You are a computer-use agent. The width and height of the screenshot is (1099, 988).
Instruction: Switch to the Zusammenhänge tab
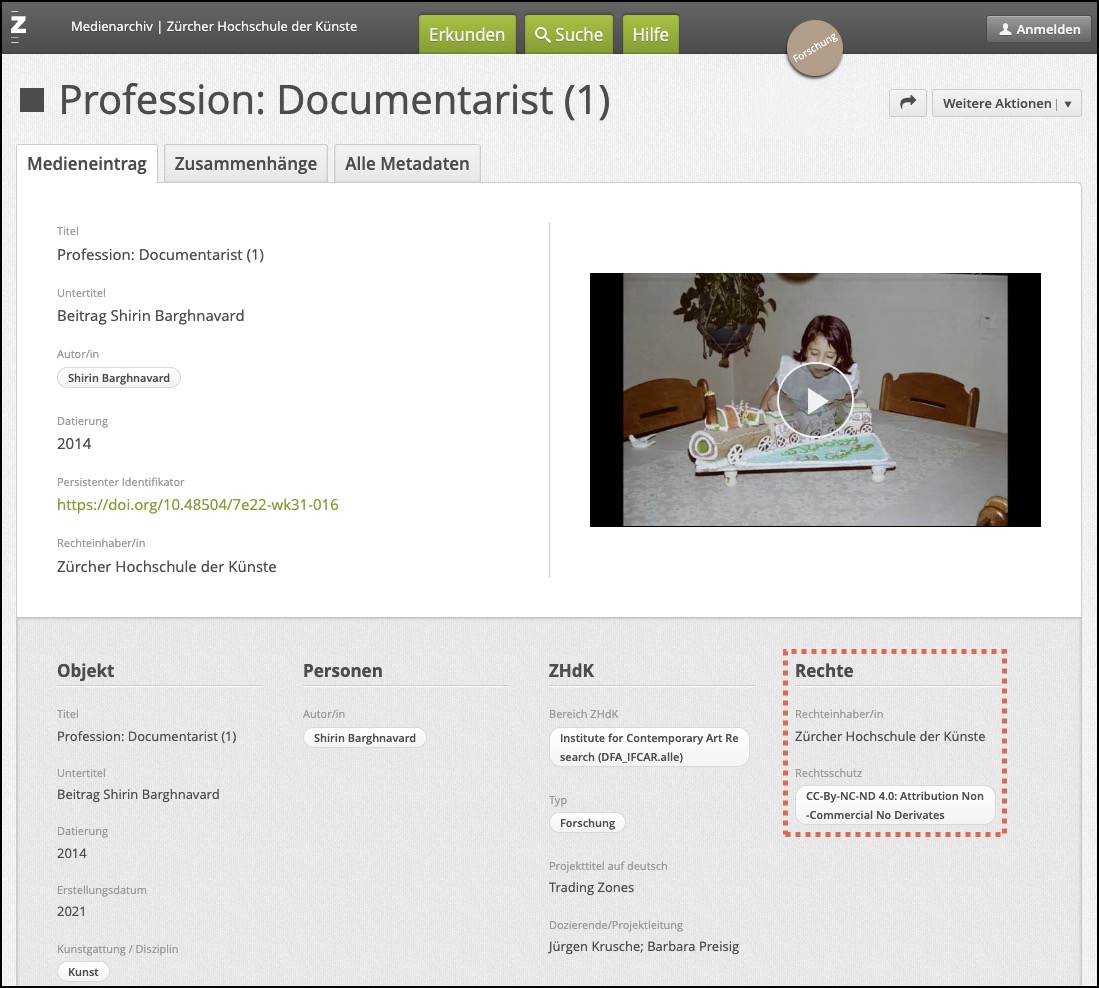click(245, 164)
